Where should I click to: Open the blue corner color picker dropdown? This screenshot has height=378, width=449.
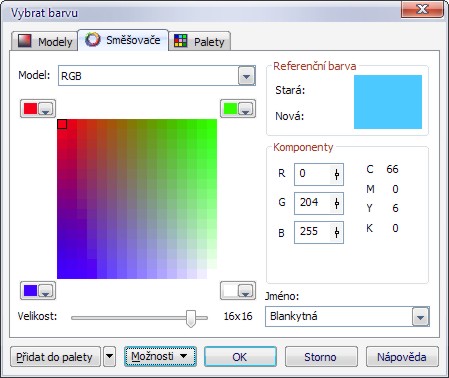[x=46, y=291]
